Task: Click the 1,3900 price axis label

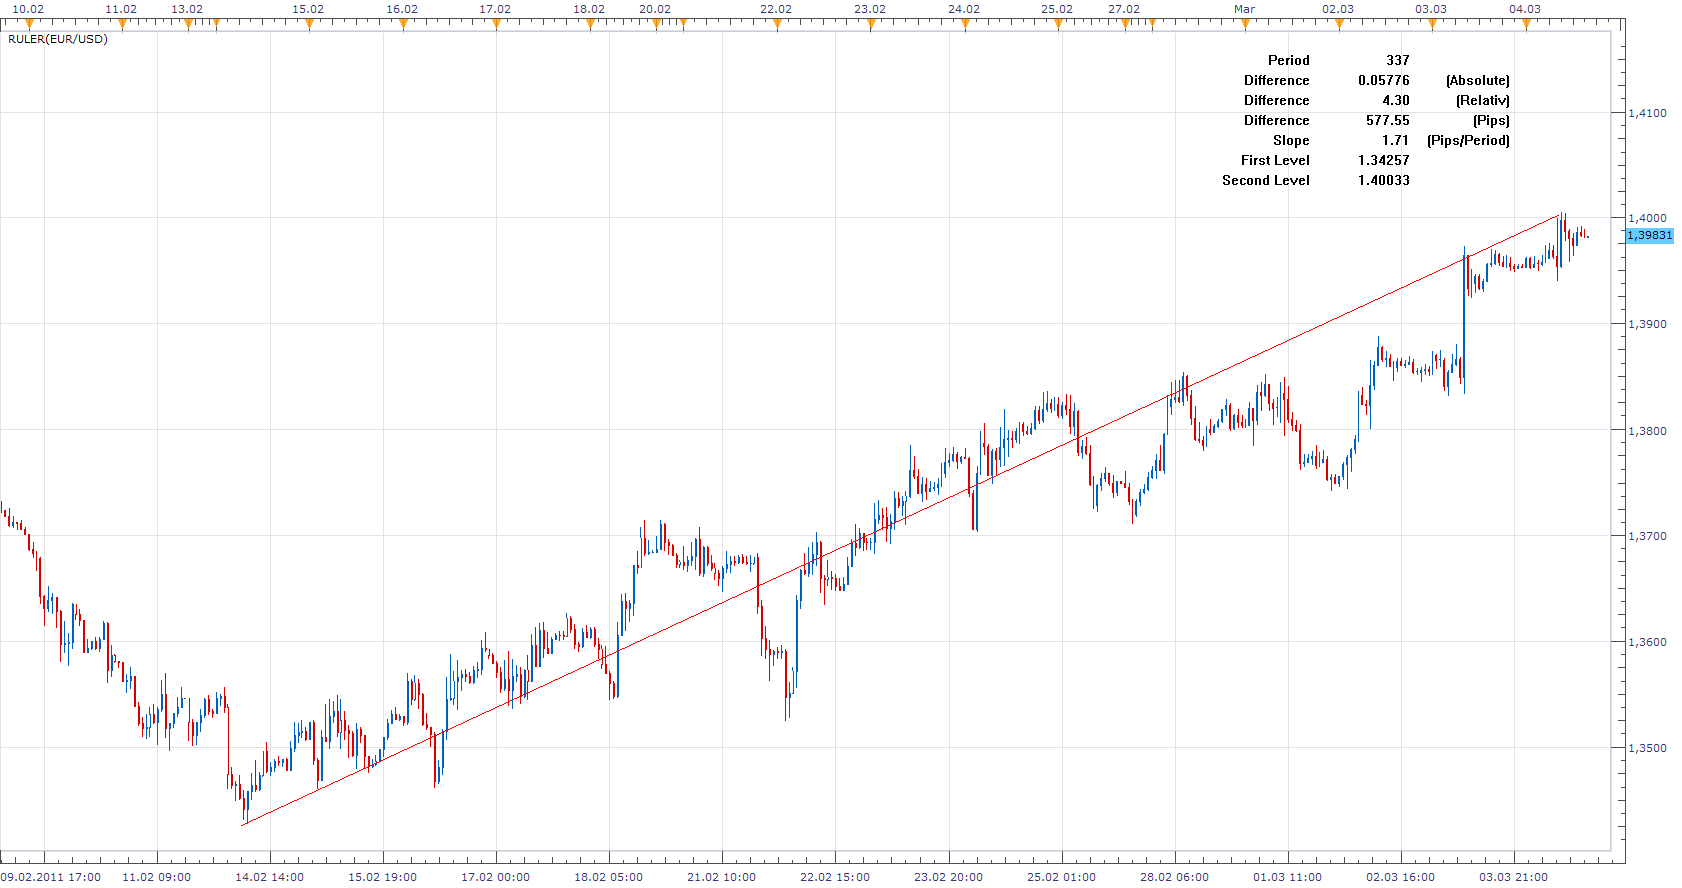Action: coord(1648,324)
